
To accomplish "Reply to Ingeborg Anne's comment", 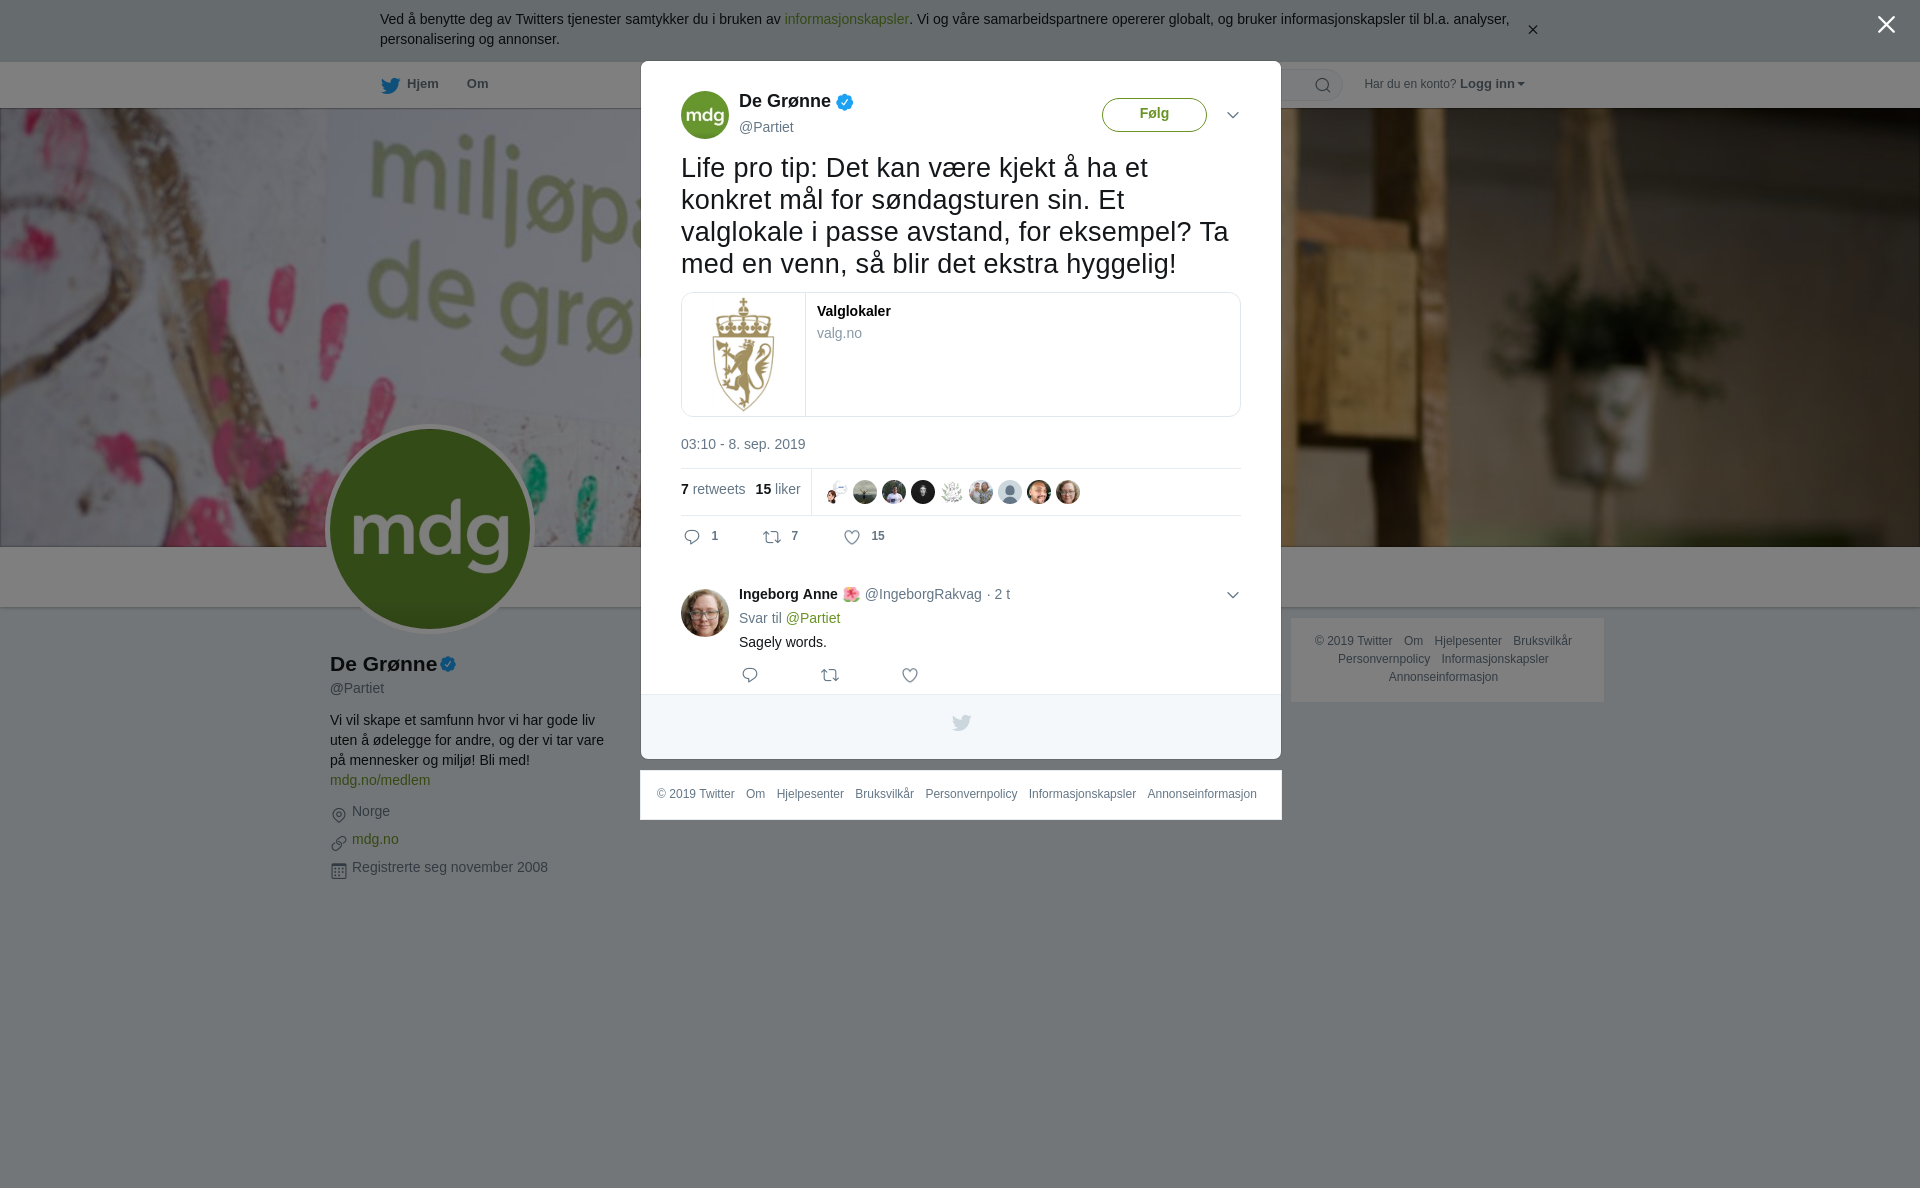I will [750, 675].
